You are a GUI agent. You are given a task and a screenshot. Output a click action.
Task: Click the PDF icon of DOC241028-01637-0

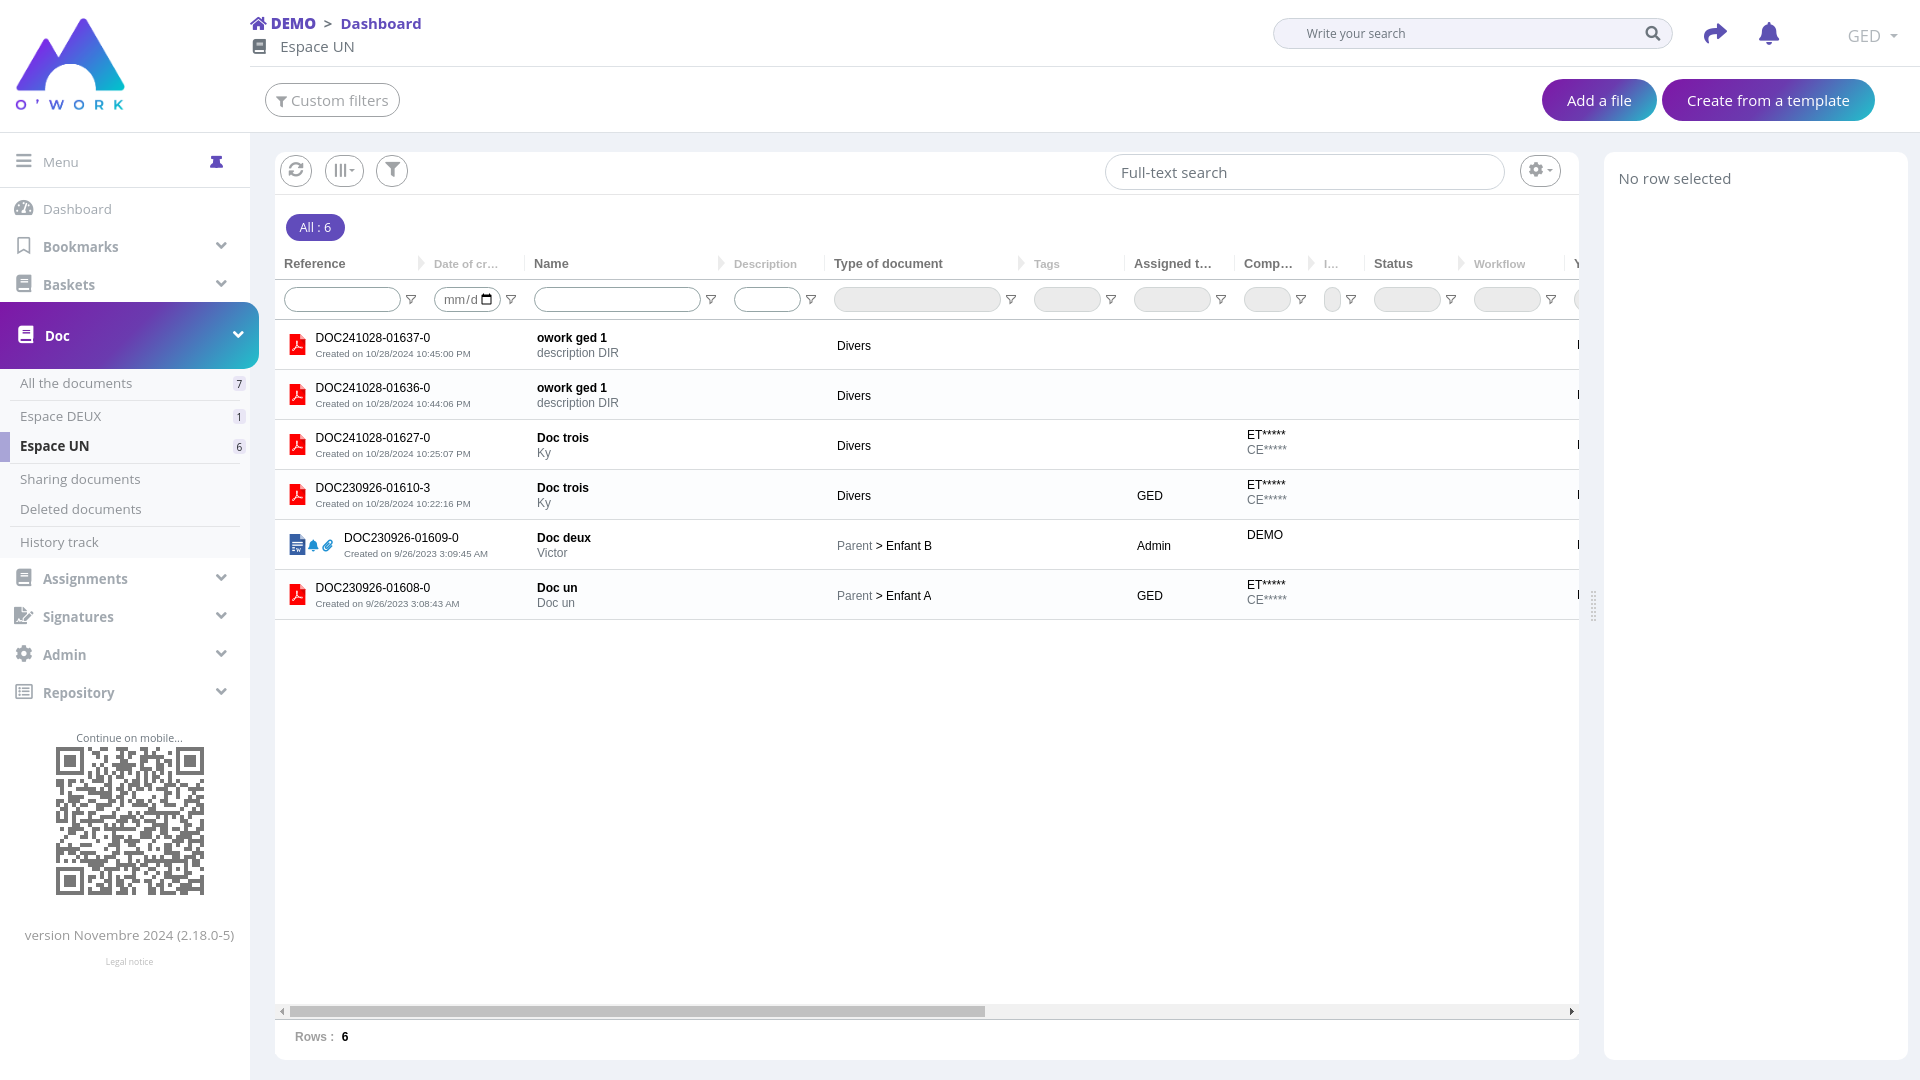pyautogui.click(x=297, y=345)
